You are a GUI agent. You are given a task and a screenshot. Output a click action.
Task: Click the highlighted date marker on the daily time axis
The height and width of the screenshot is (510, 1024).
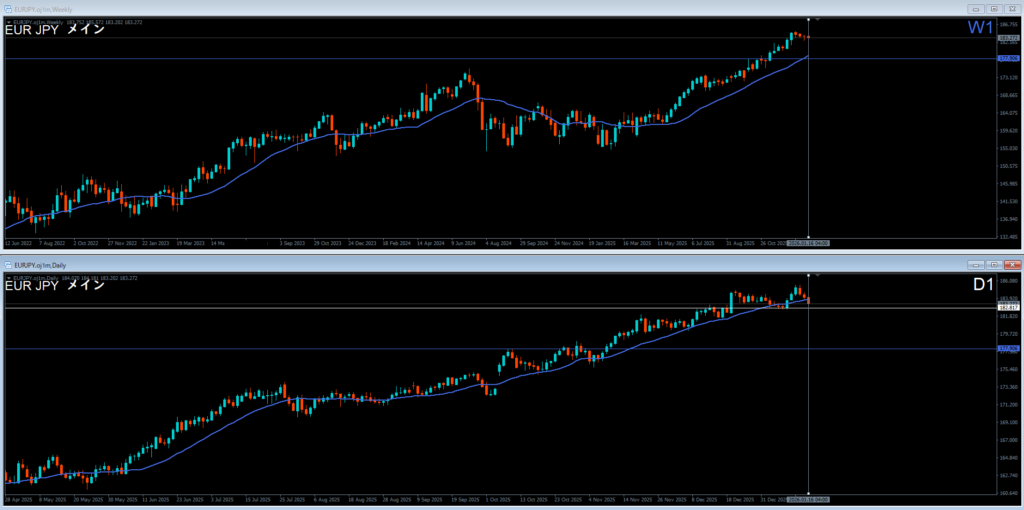(x=808, y=497)
